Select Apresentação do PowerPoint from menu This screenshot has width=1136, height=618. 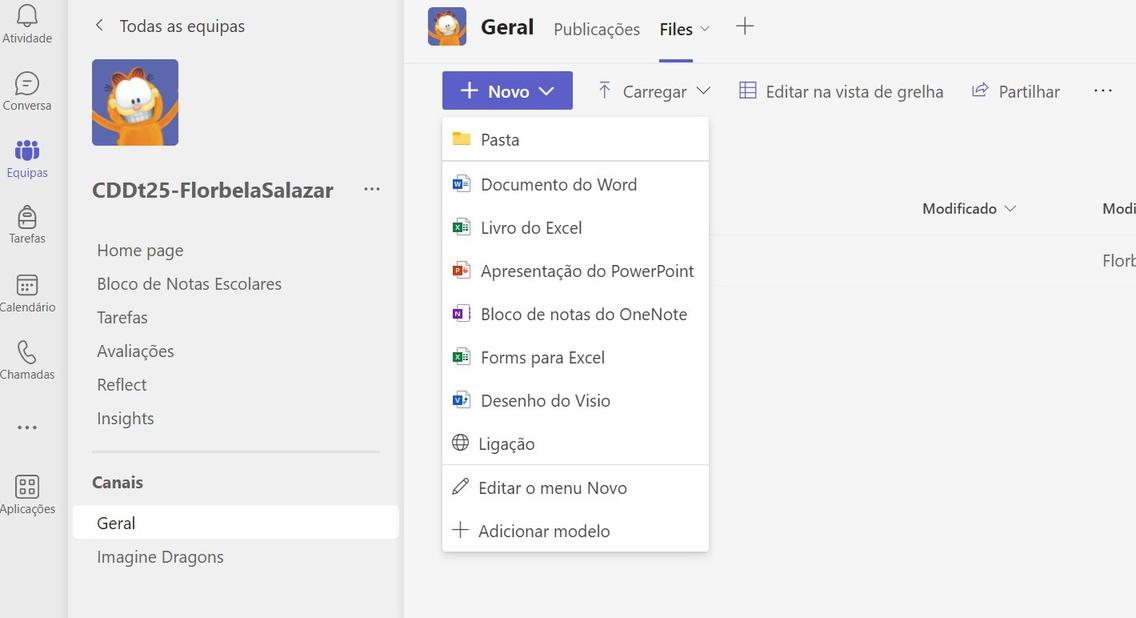click(x=587, y=271)
